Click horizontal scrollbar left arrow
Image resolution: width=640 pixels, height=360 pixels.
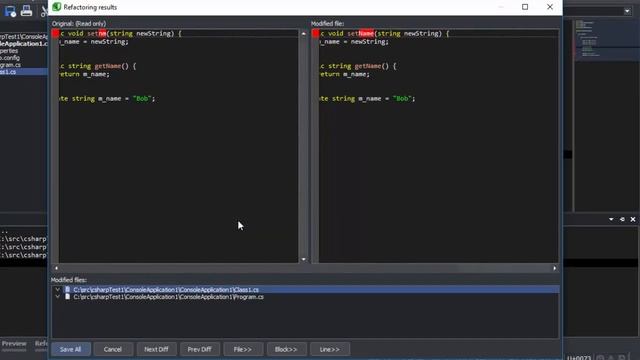point(56,268)
